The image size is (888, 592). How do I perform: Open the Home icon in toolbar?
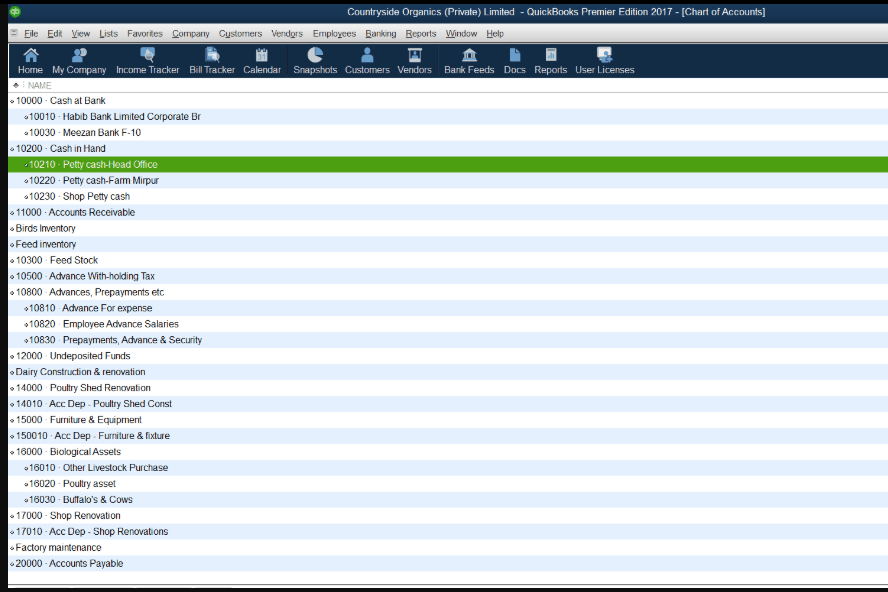[31, 61]
